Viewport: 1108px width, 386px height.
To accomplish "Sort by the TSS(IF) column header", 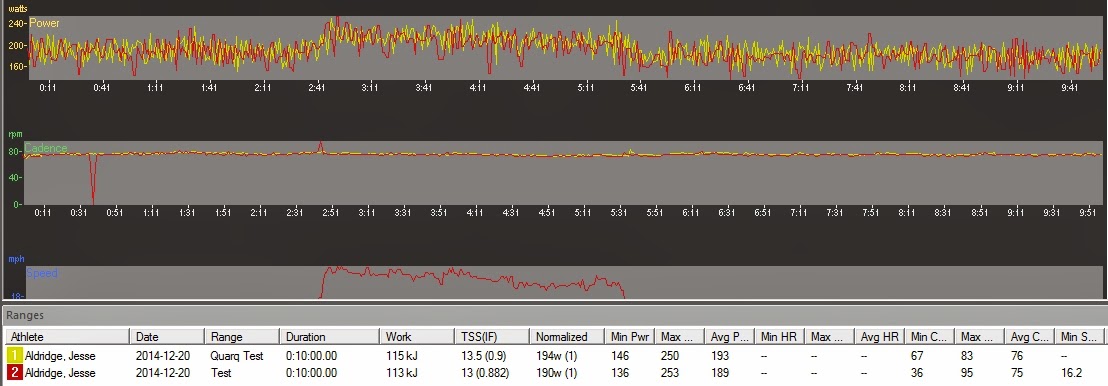I will [492, 337].
